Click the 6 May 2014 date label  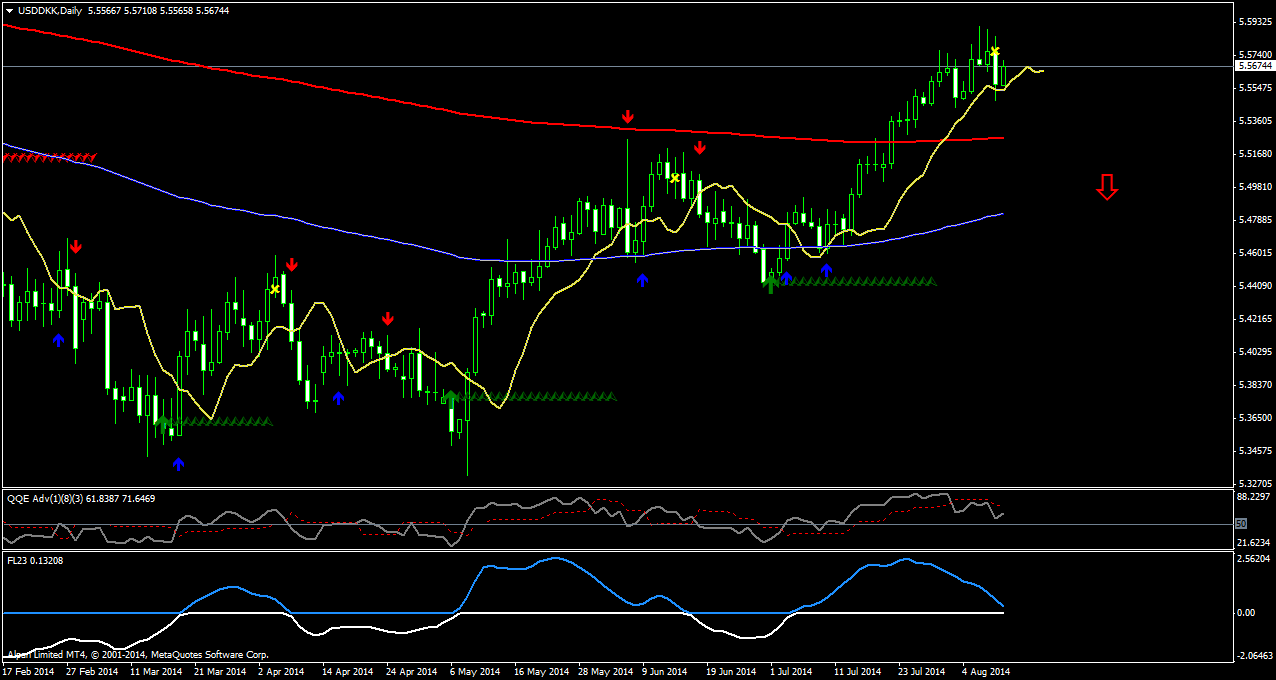[x=475, y=672]
